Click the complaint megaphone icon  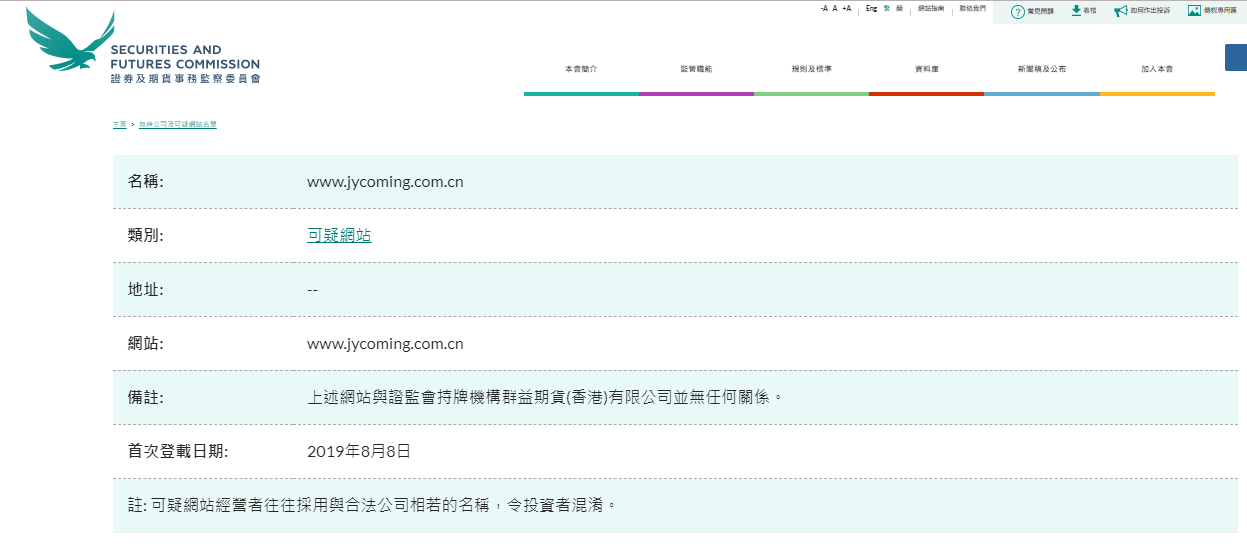point(1120,11)
